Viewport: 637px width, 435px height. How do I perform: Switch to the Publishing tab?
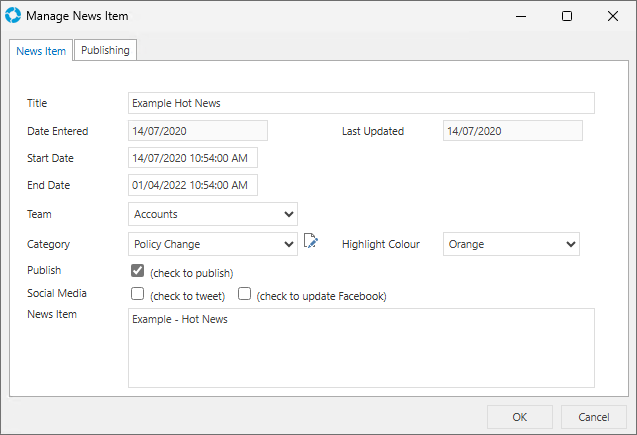(105, 51)
